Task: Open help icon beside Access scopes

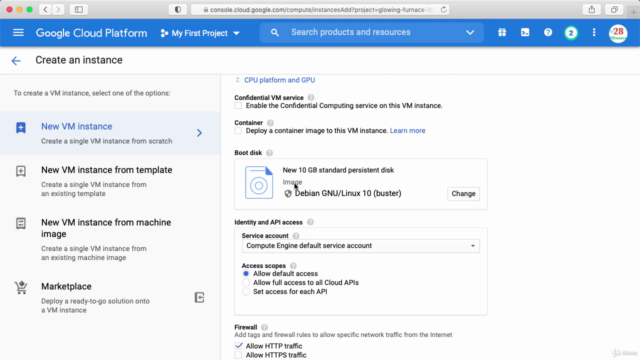Action: [x=293, y=266]
